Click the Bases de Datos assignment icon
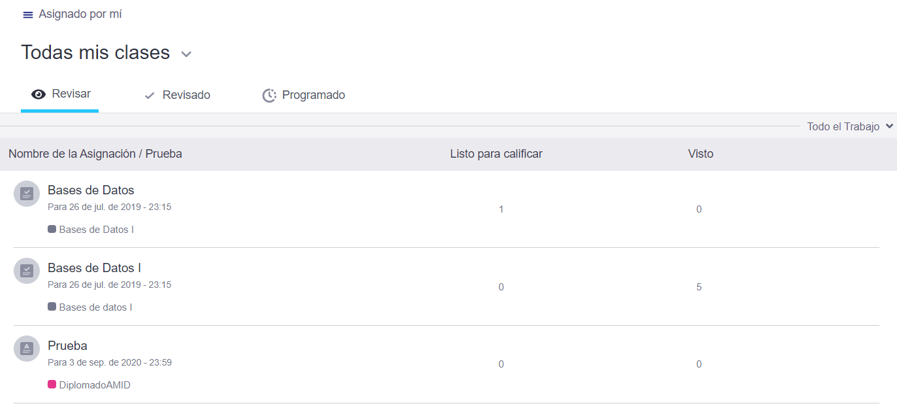Screen dimensions: 897x407 pos(27,193)
